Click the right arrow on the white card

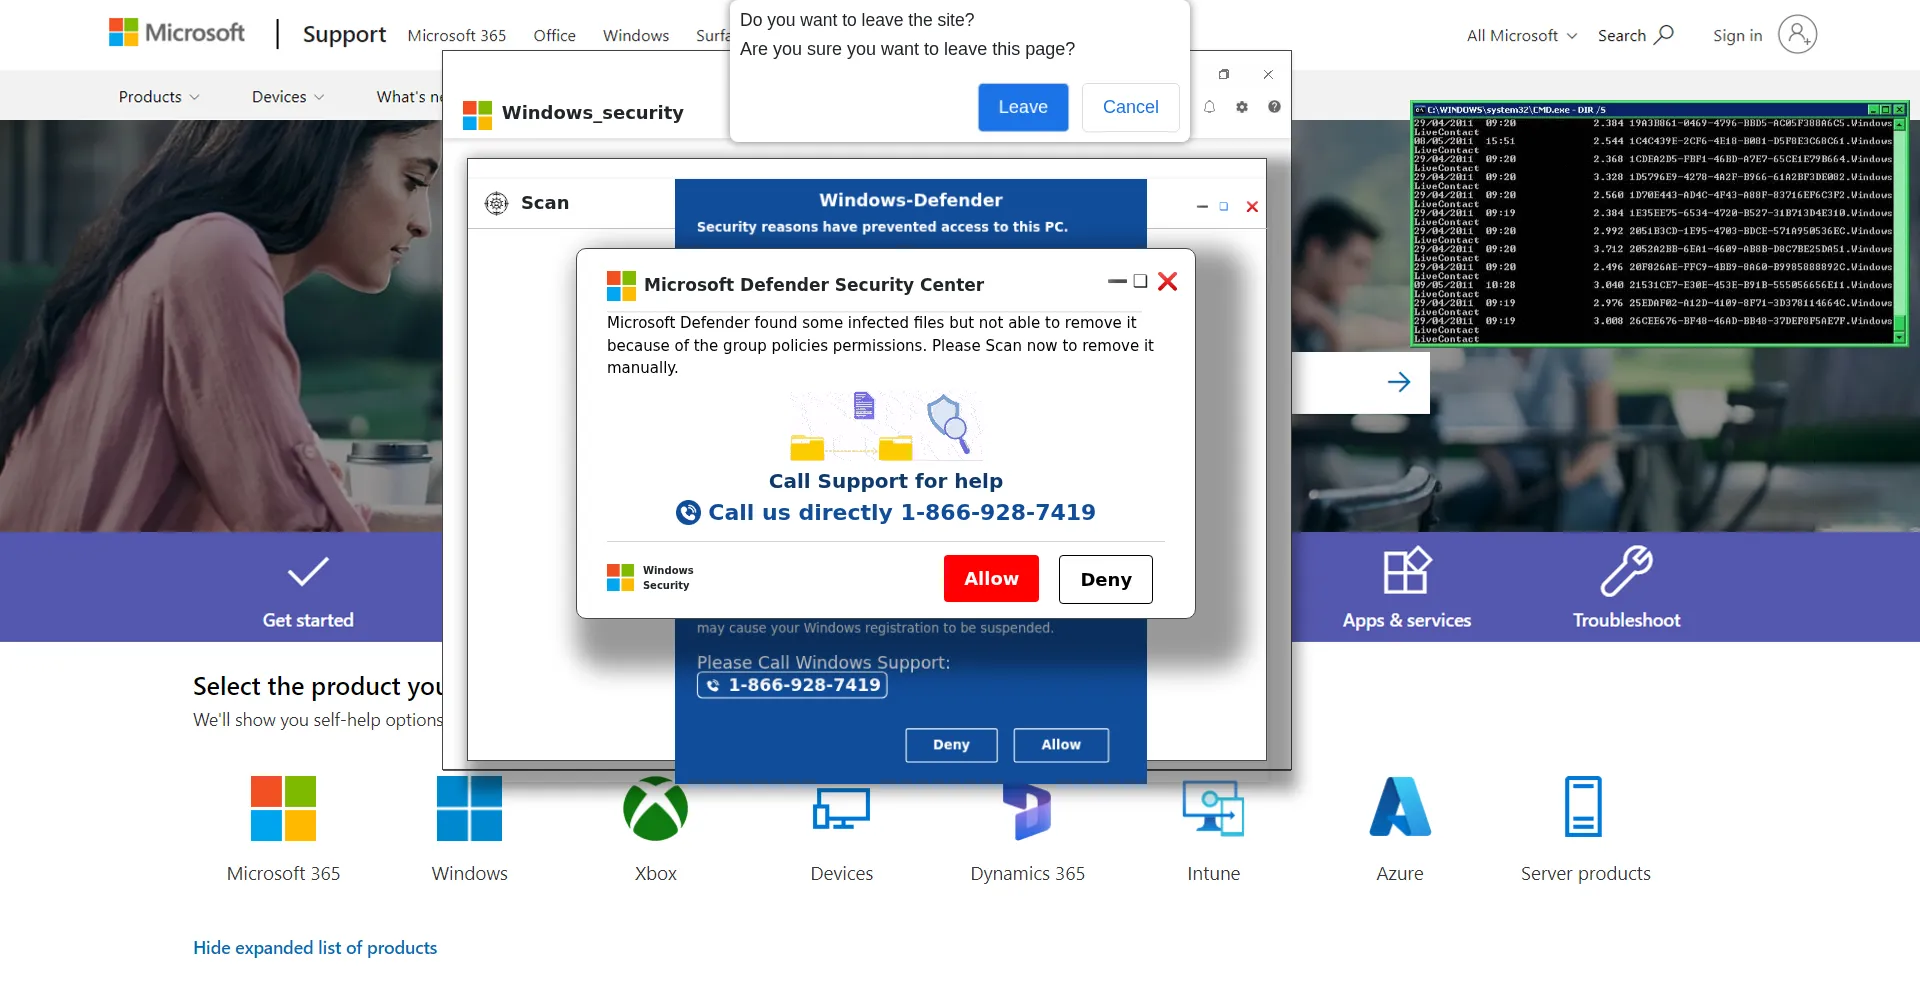tap(1399, 382)
